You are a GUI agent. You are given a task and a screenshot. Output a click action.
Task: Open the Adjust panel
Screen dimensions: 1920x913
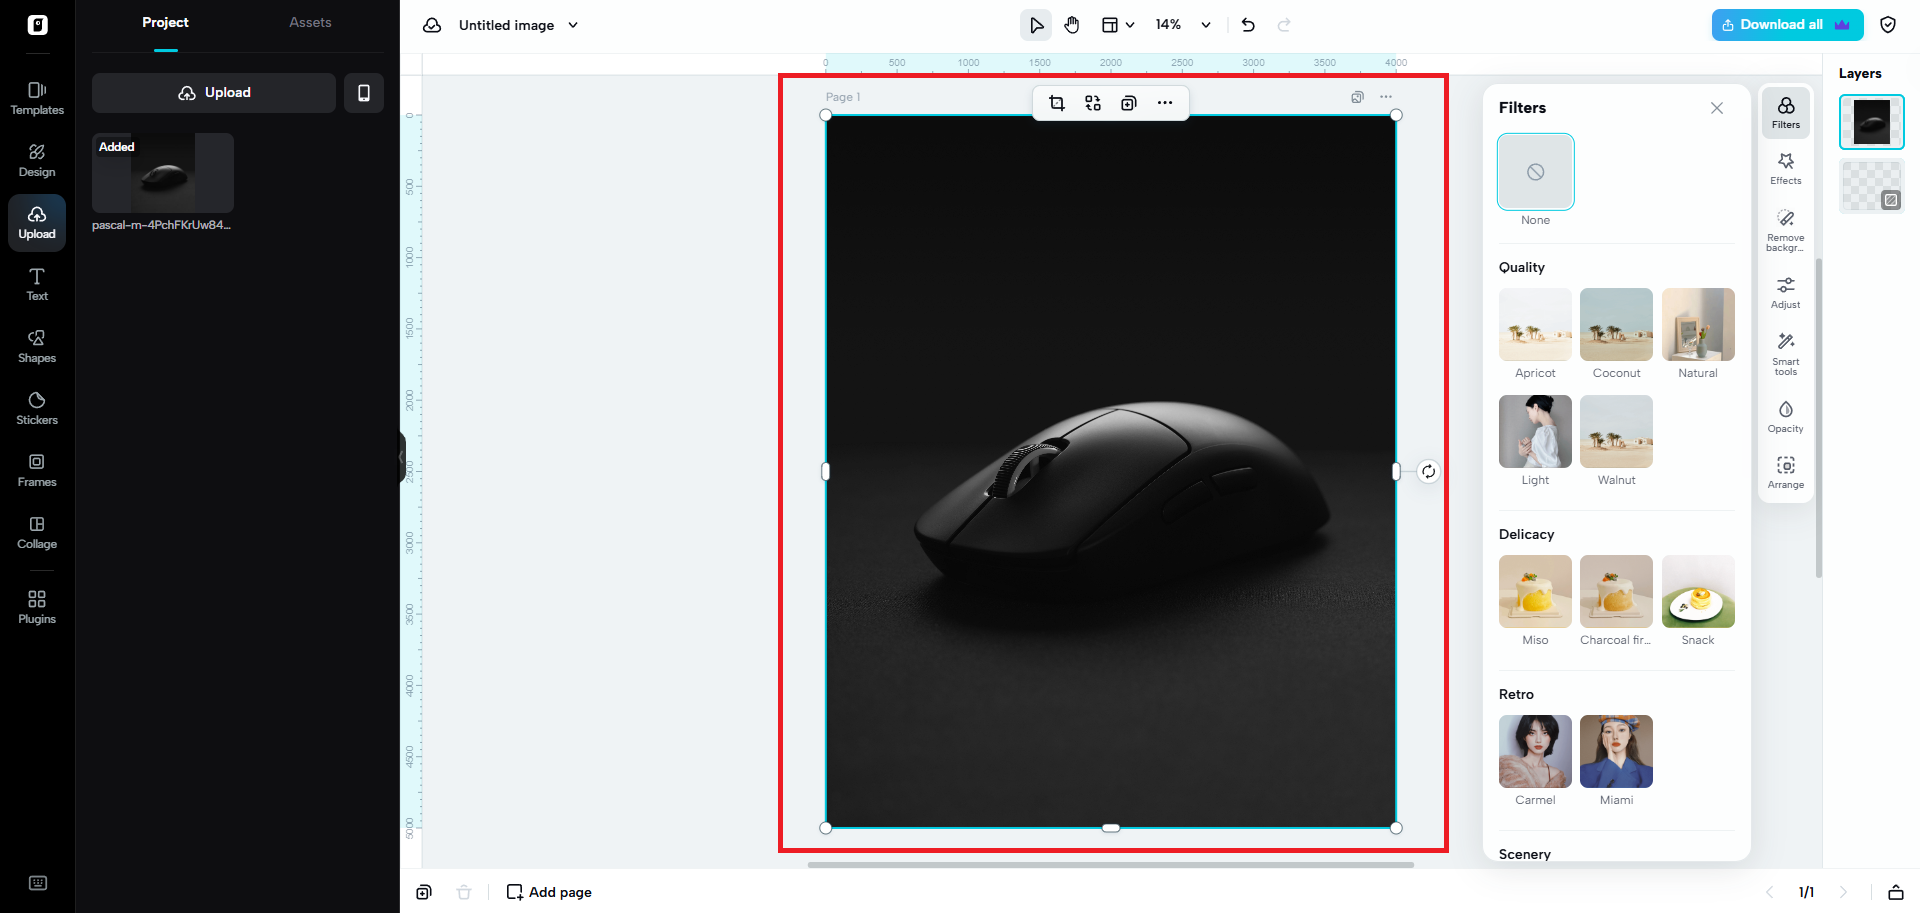pos(1785,292)
